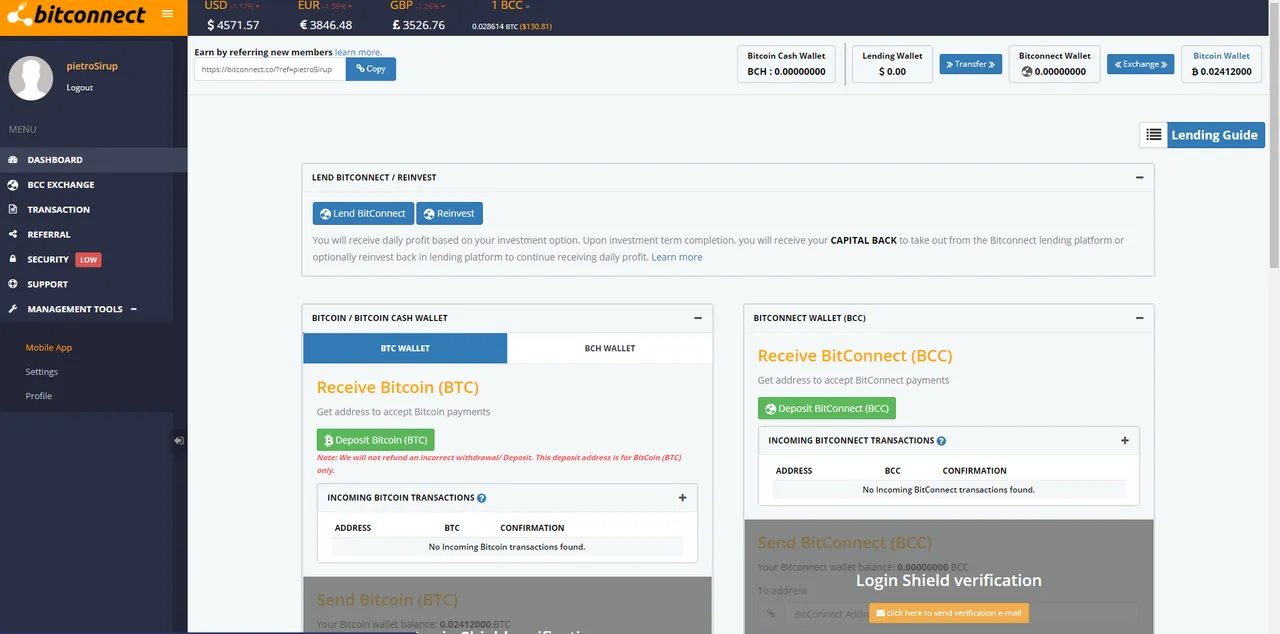This screenshot has width=1280, height=634.
Task: Click the GBP price ticker
Action: tap(417, 17)
